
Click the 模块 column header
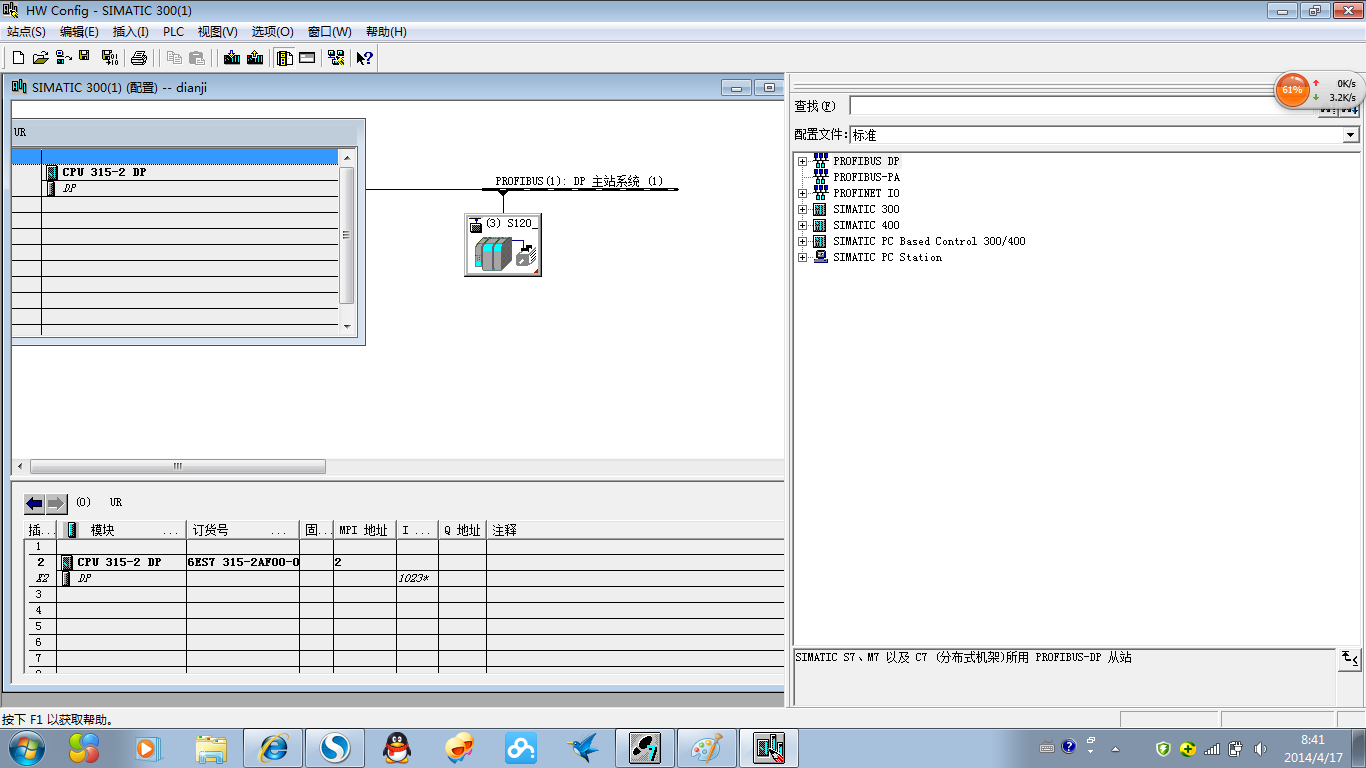(x=122, y=530)
